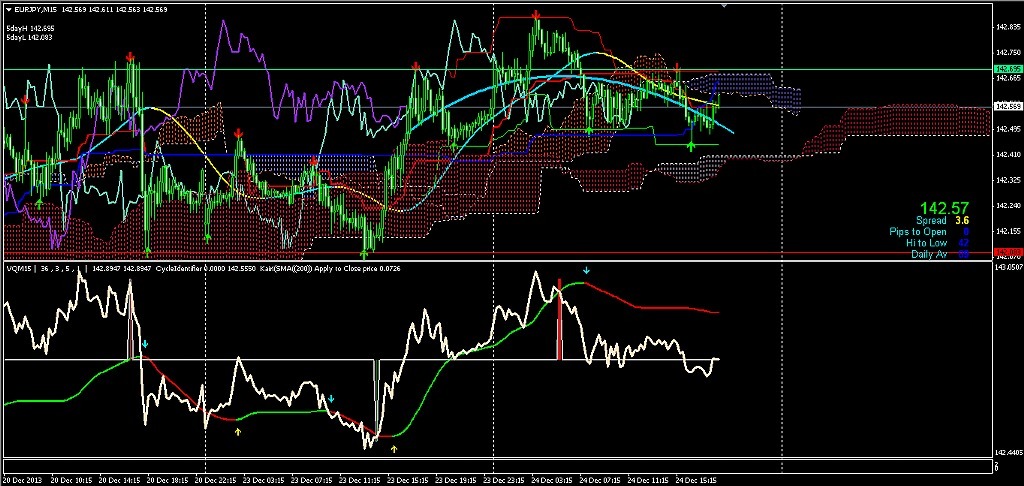Click the 142.569 current price tag on axis
Image resolution: width=1024 pixels, height=486 pixels.
[x=1007, y=106]
